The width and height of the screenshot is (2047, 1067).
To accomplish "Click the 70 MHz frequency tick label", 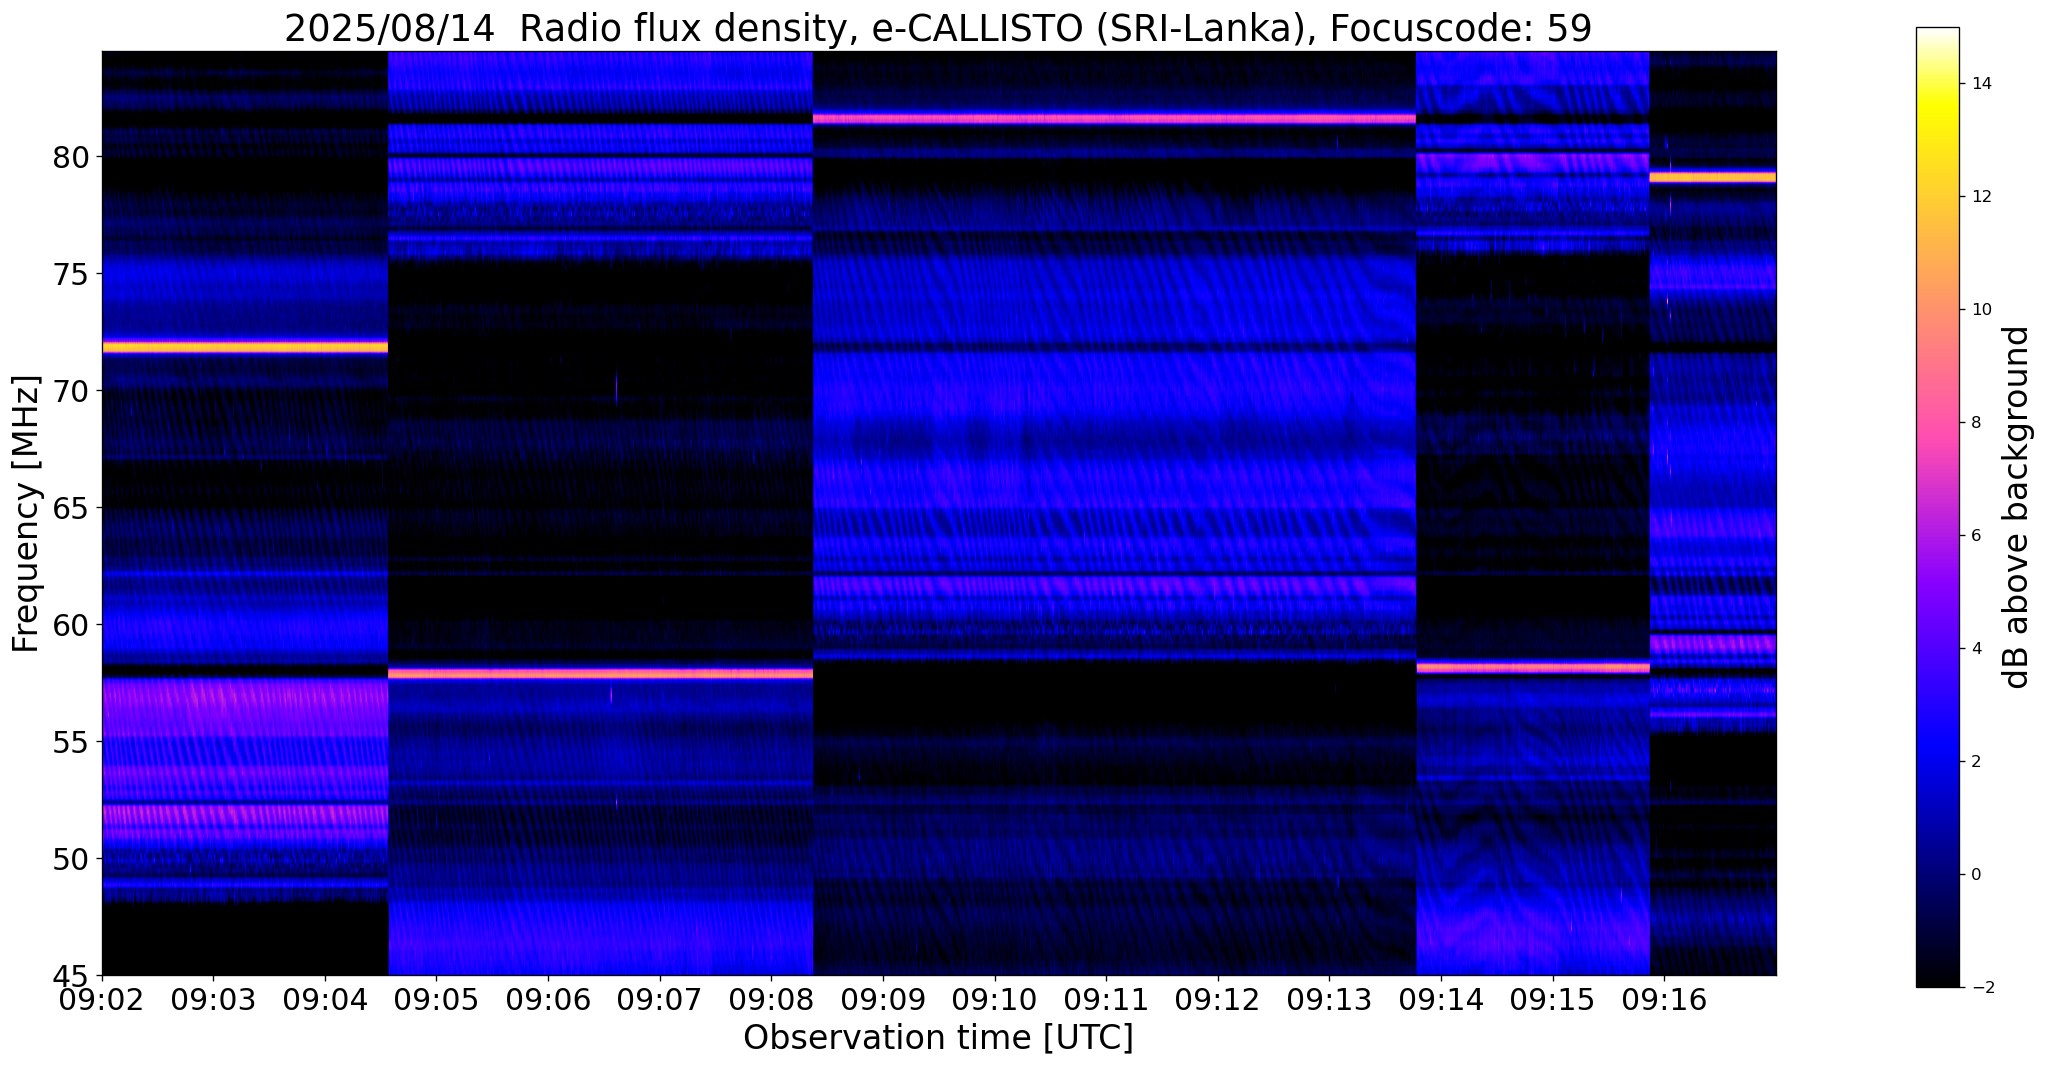I will [70, 391].
